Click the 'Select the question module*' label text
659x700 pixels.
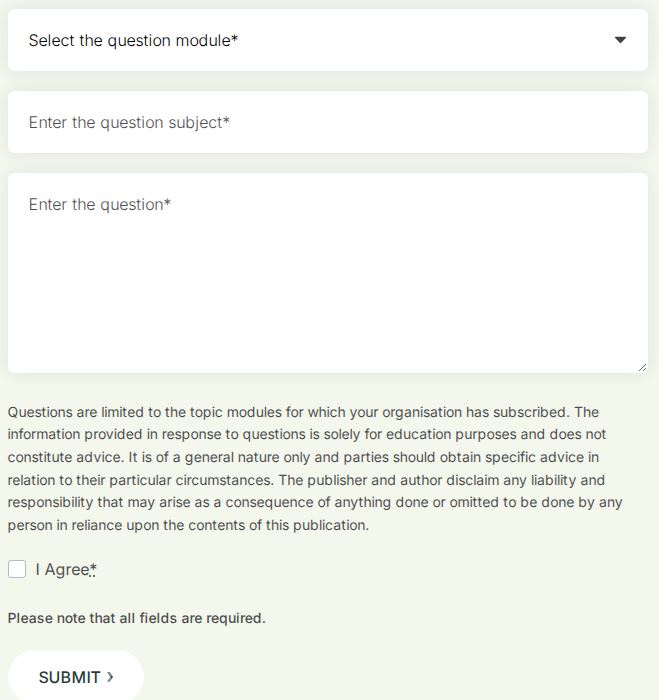pos(133,41)
